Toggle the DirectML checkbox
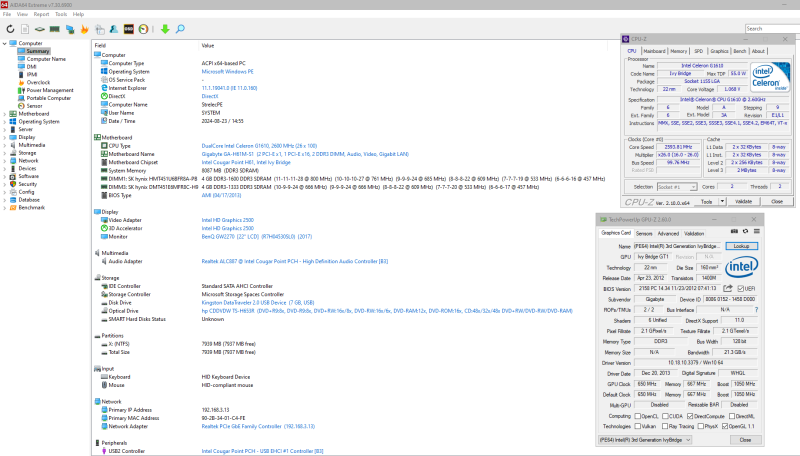Viewport: 800px width, 456px height. 732,416
